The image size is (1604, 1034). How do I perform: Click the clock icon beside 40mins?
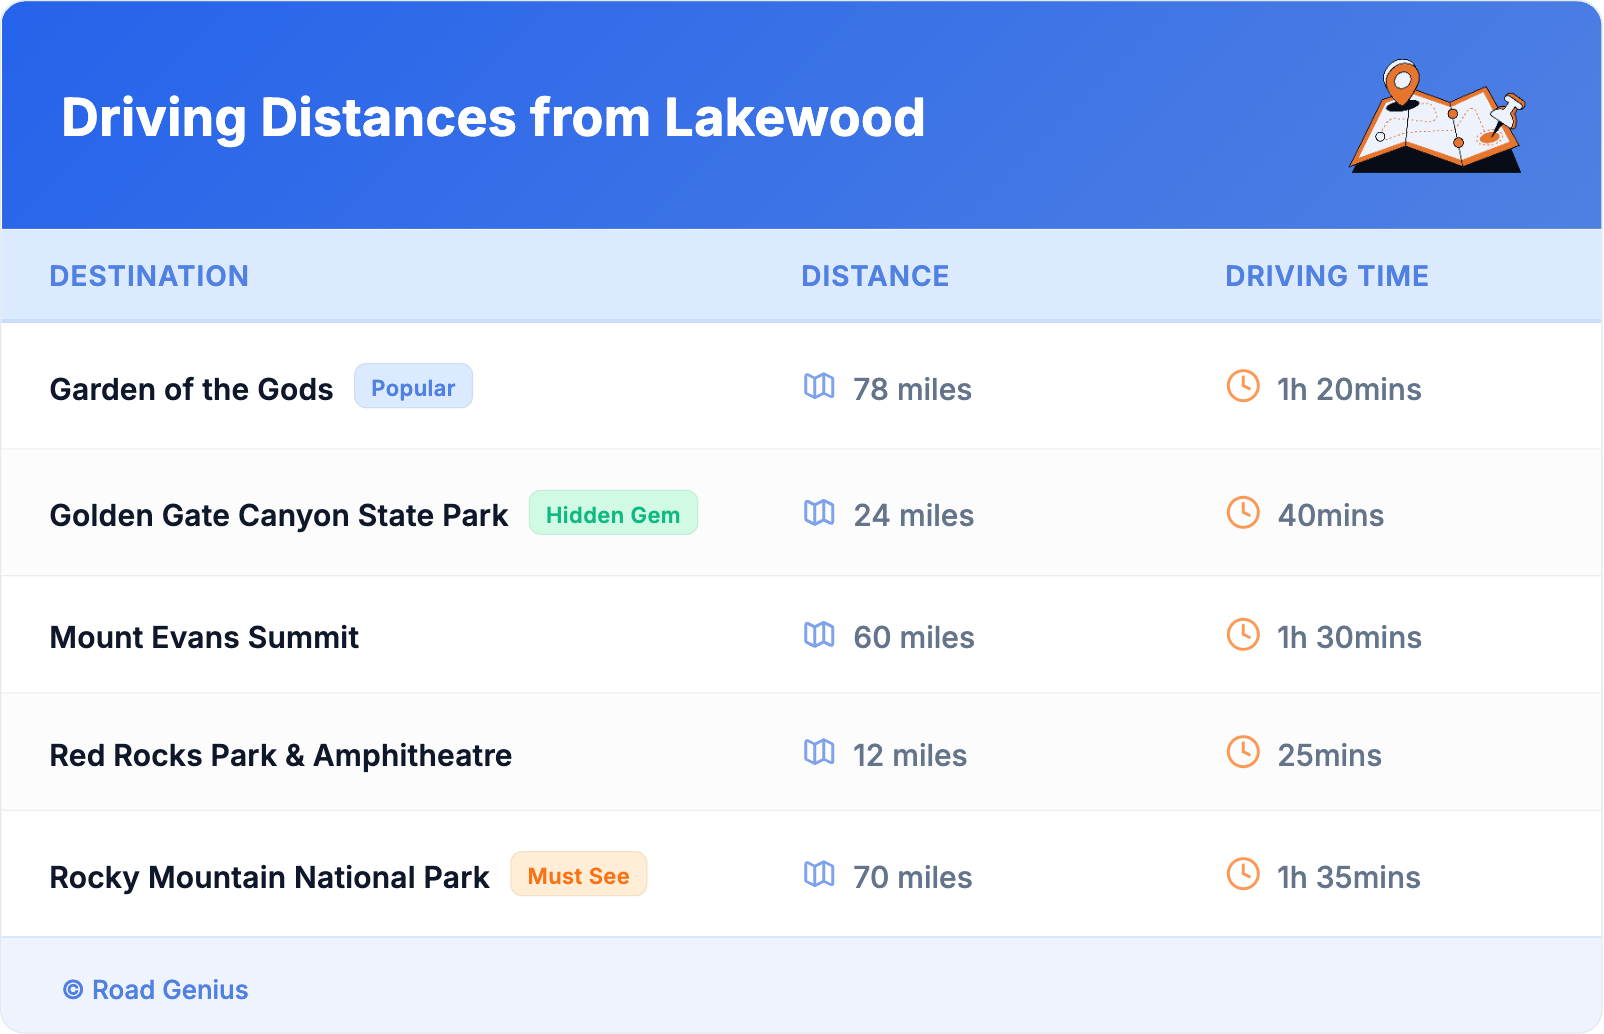(x=1243, y=513)
